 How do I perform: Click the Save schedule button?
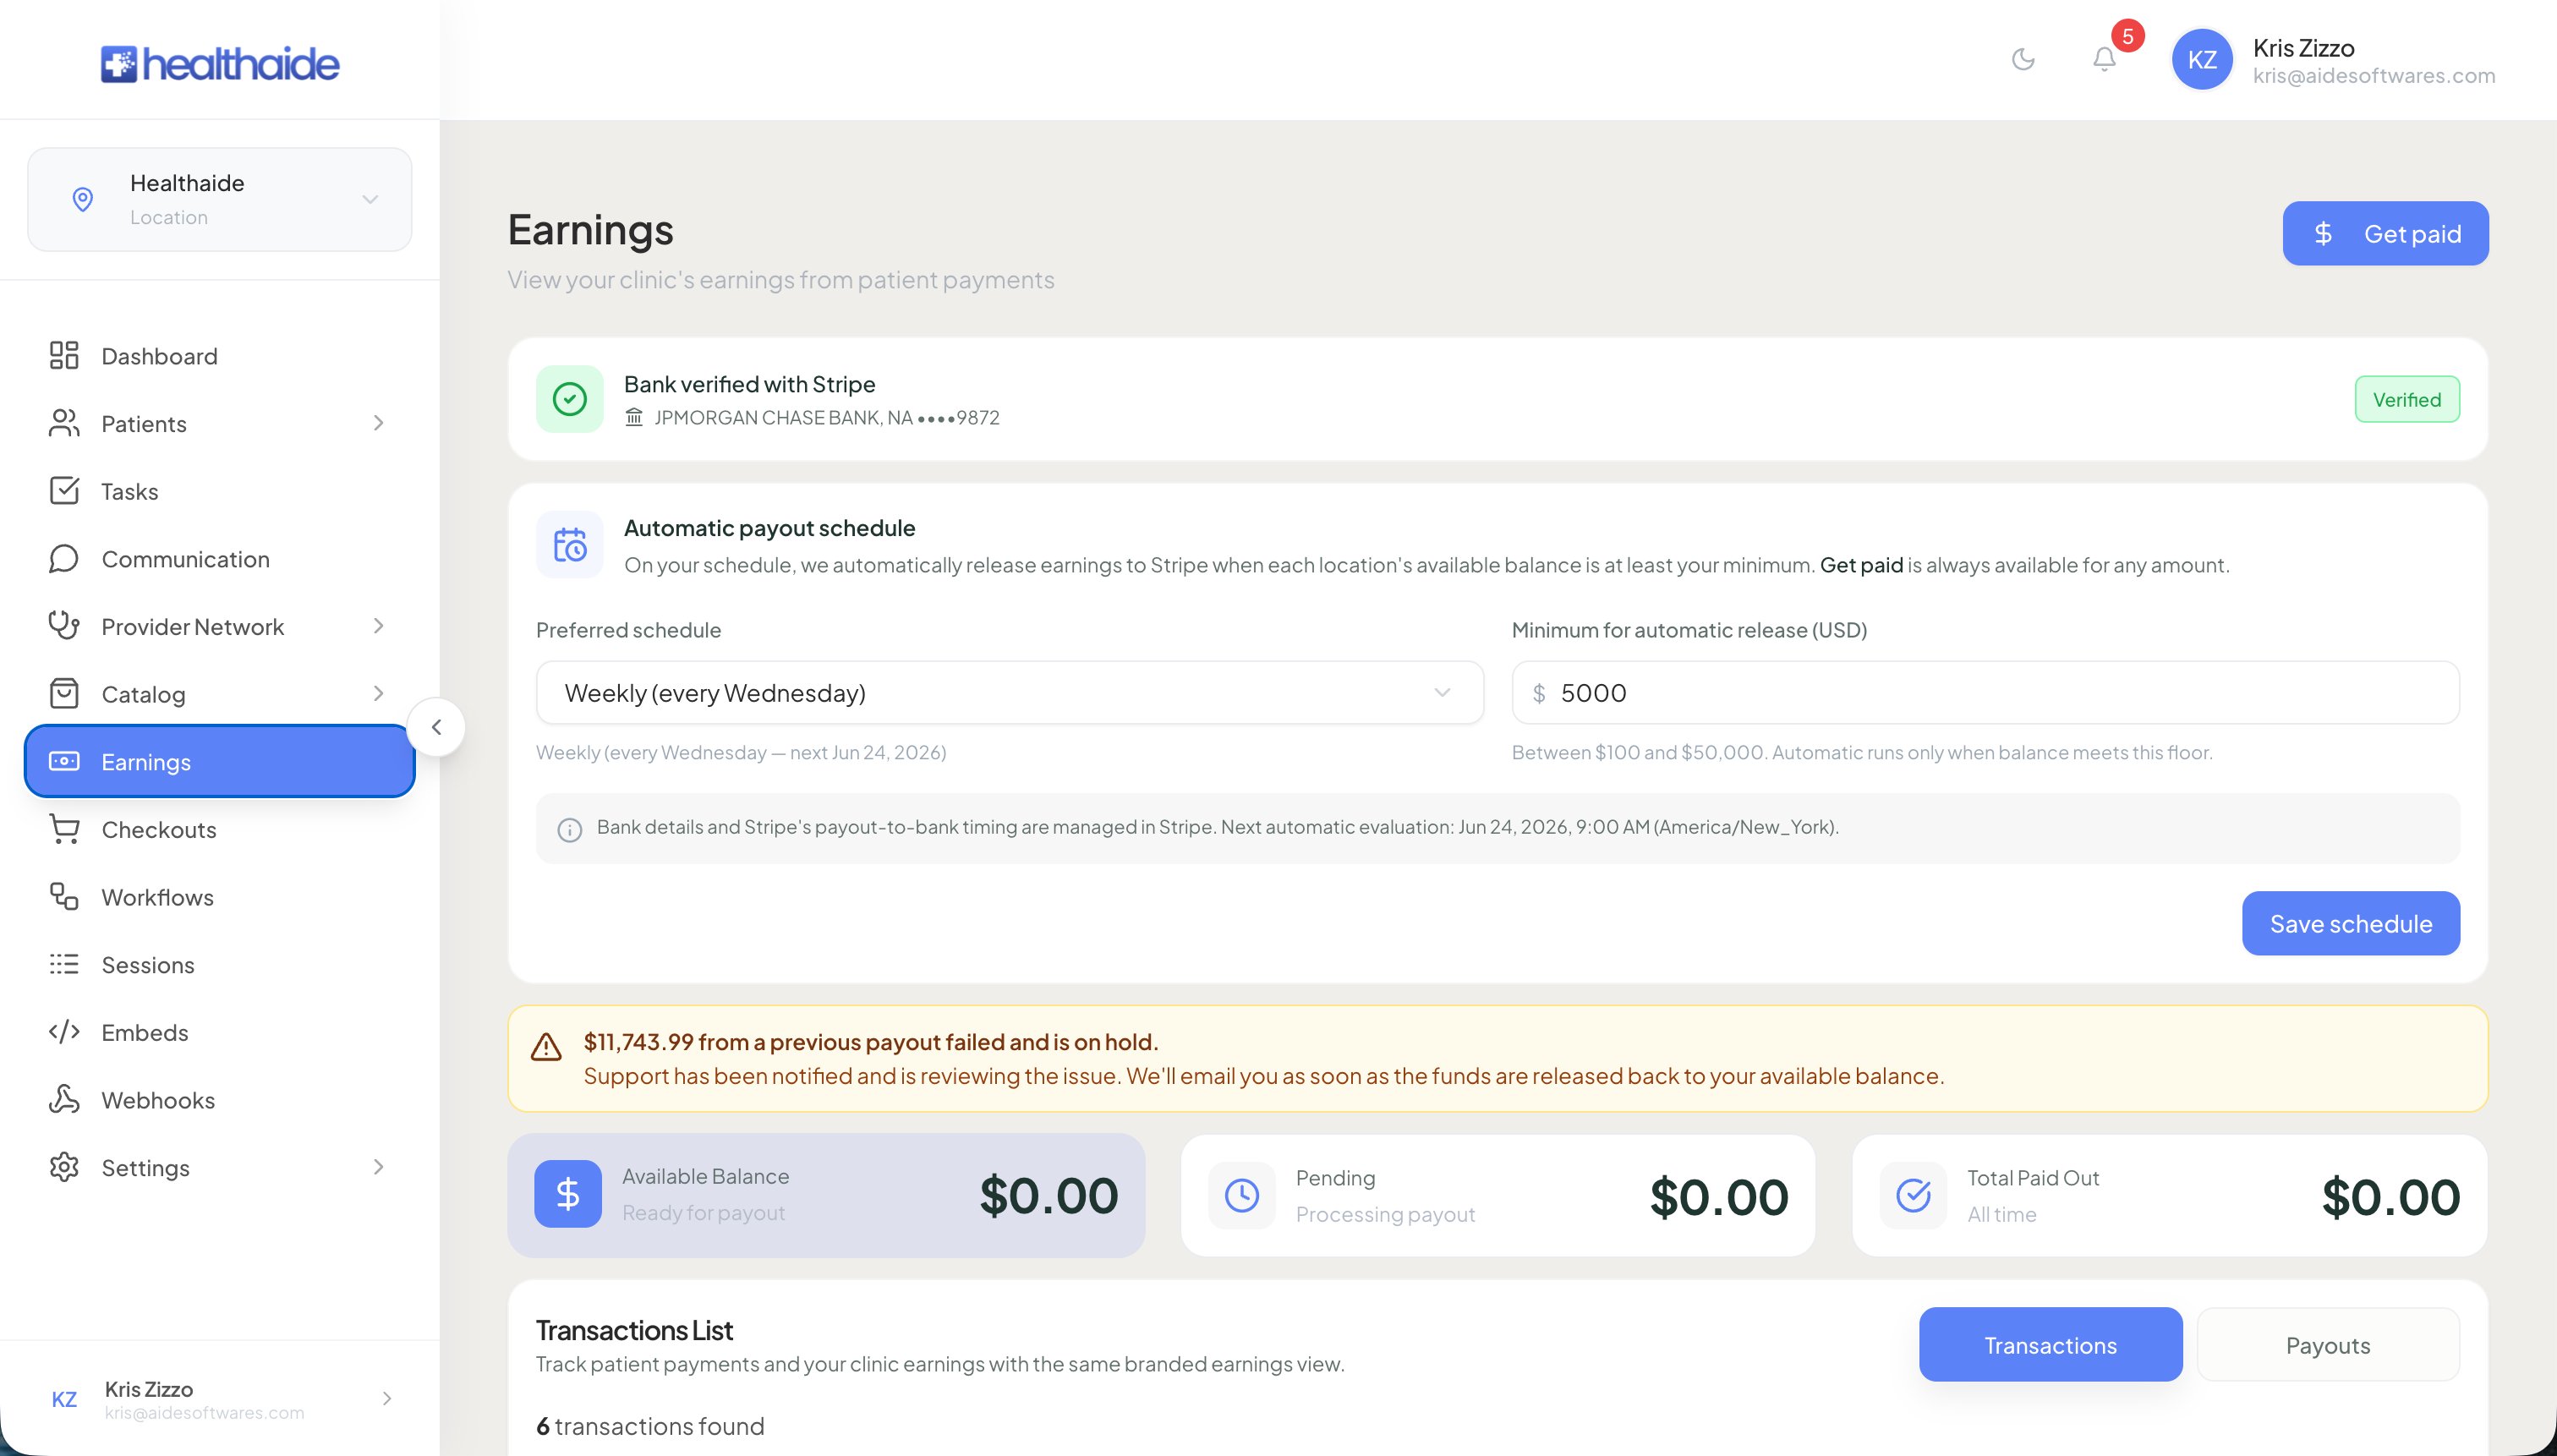2350,923
